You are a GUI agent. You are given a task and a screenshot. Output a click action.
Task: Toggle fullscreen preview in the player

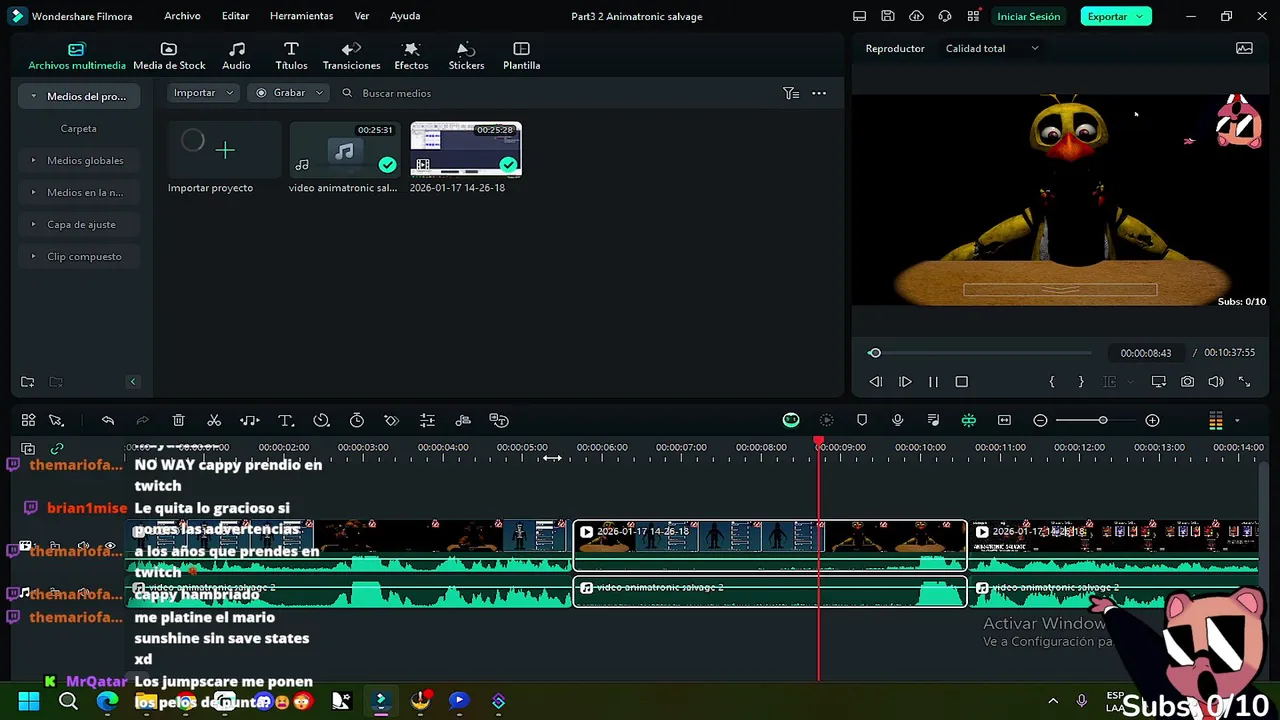pos(1244,382)
